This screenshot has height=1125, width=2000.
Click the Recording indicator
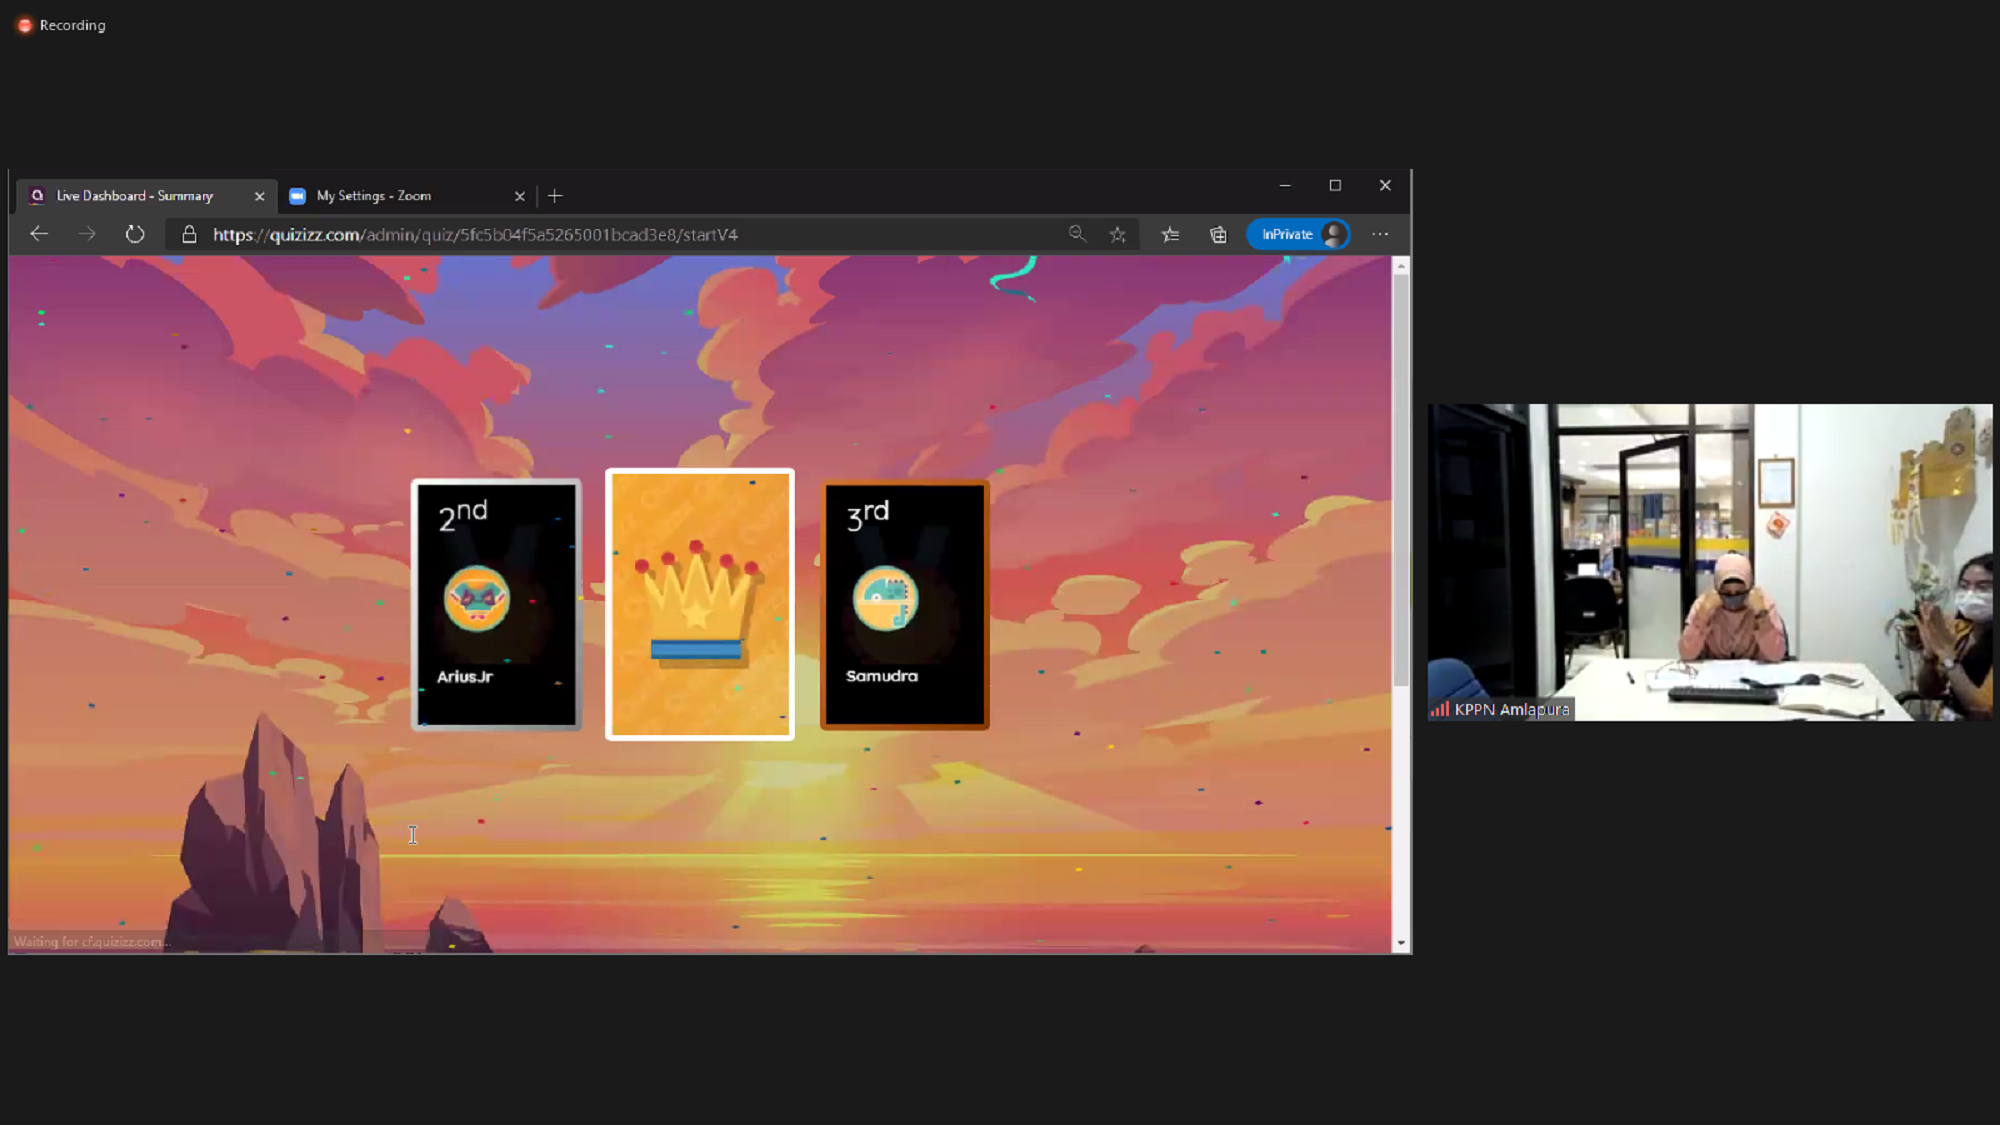(x=61, y=25)
